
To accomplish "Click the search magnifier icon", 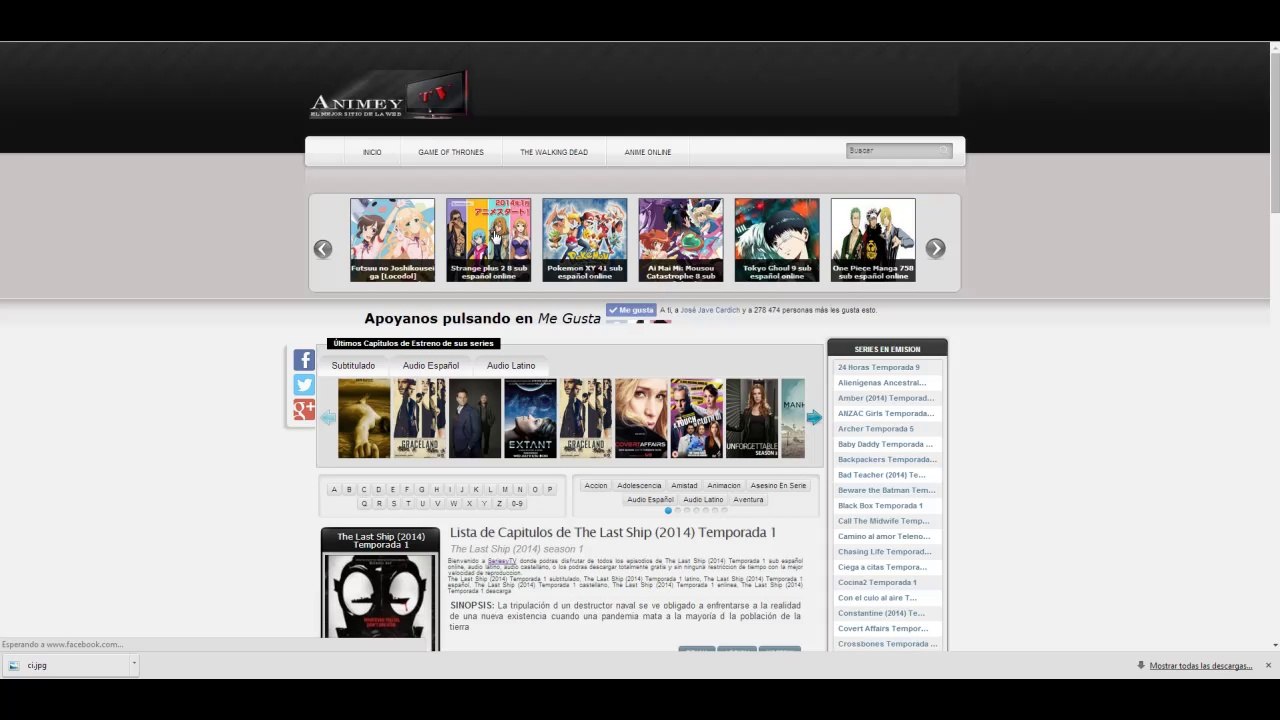I will tap(943, 151).
